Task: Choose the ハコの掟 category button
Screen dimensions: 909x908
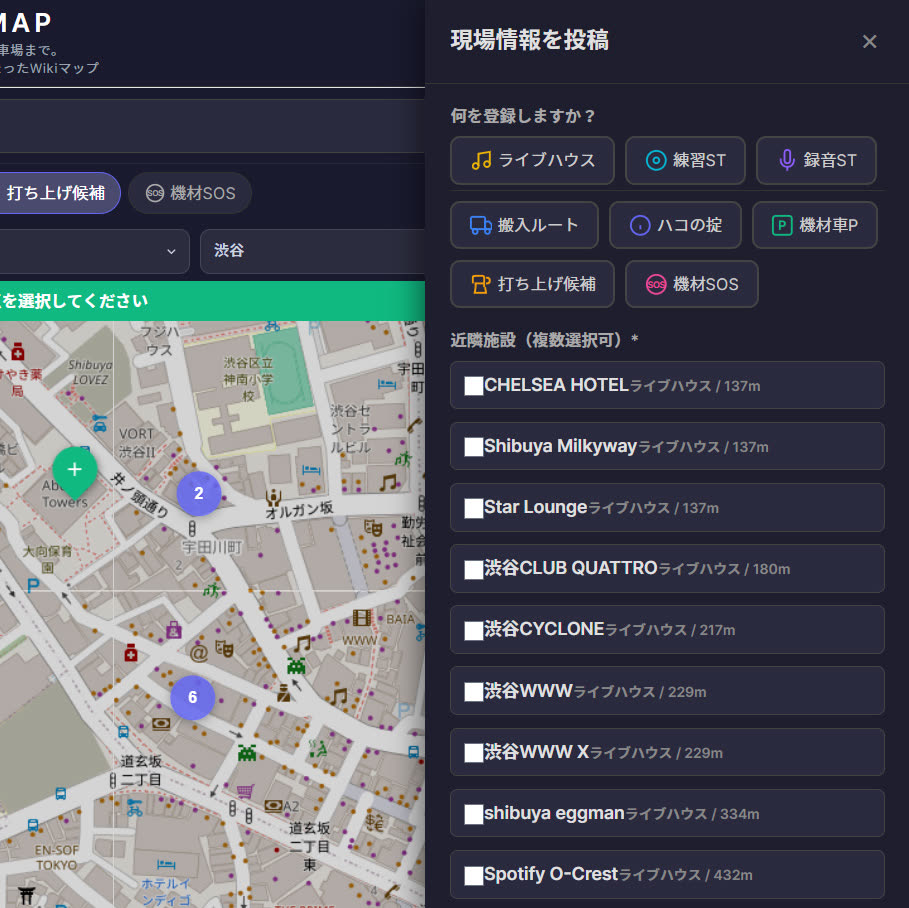Action: pyautogui.click(x=675, y=225)
